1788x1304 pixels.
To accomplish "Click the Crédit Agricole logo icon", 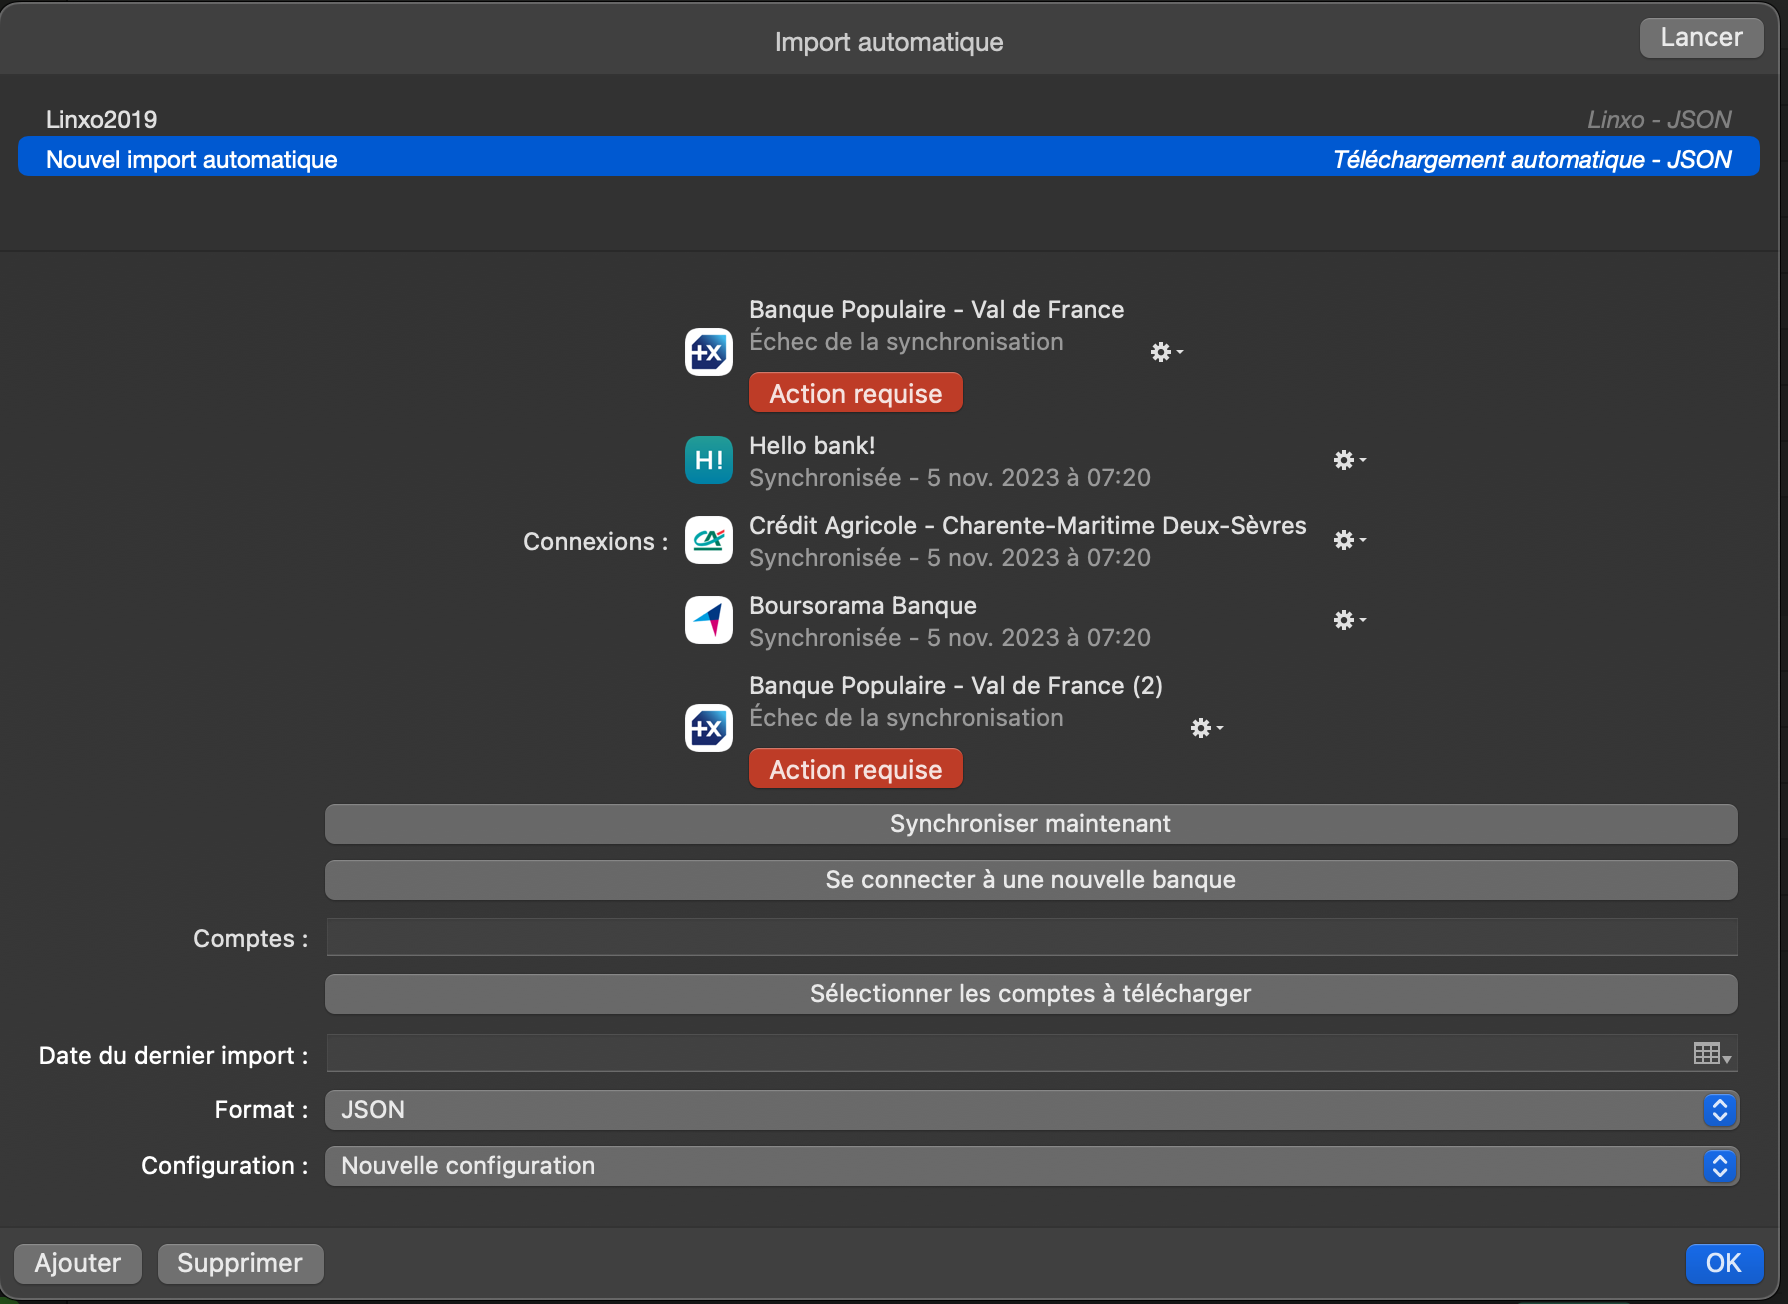I will click(708, 540).
